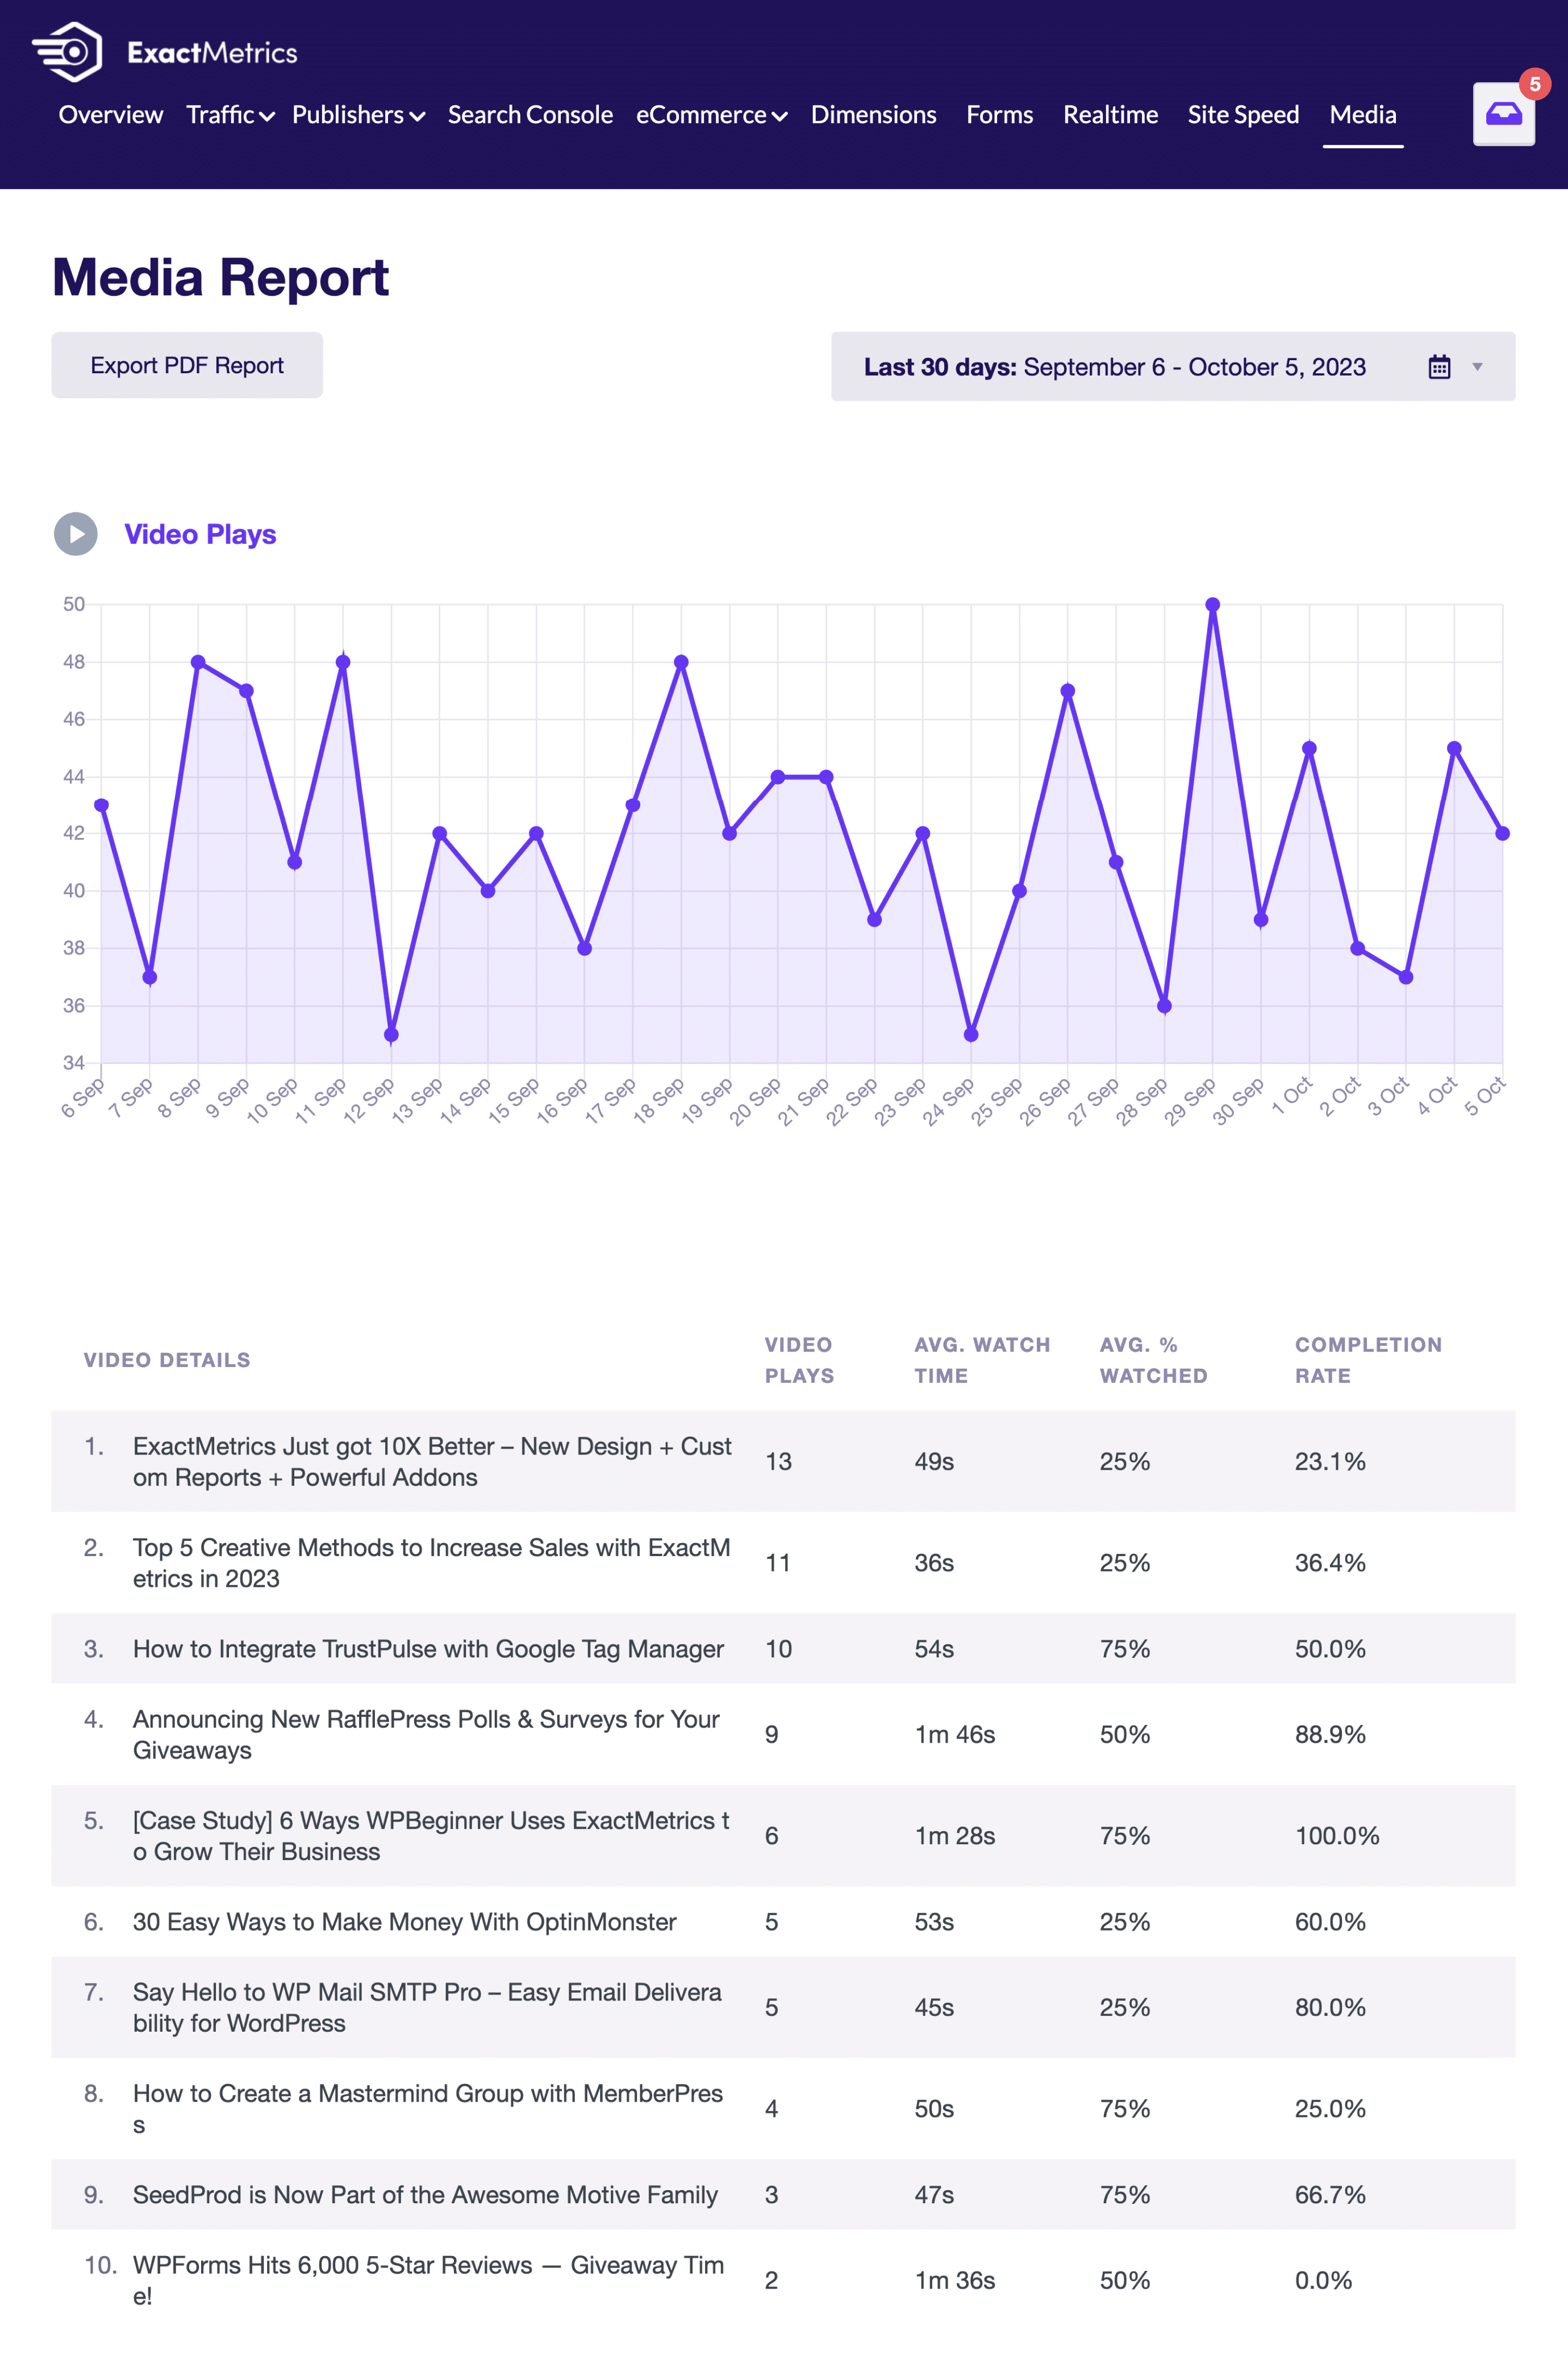
Task: Open the Realtime report tab
Action: point(1110,115)
